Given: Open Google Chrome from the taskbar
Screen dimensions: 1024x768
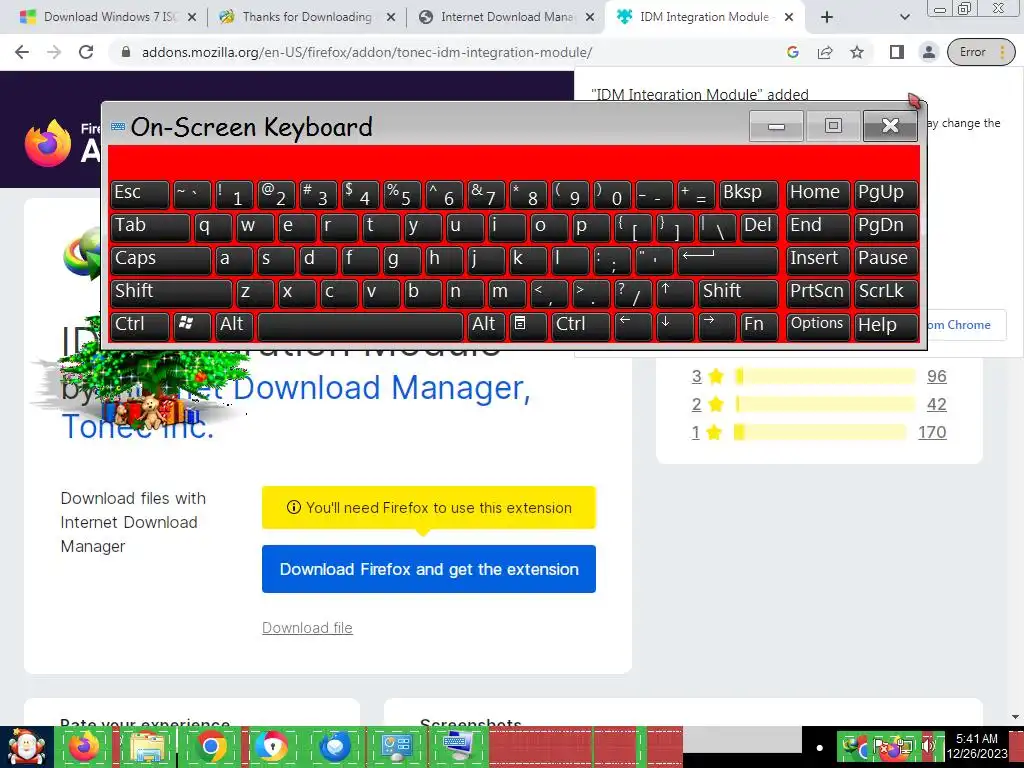Looking at the screenshot, I should pos(210,746).
